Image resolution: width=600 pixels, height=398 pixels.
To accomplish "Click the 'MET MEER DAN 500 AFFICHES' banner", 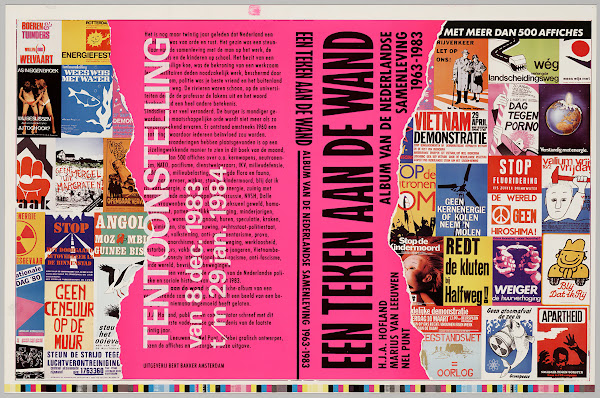I will (515, 32).
